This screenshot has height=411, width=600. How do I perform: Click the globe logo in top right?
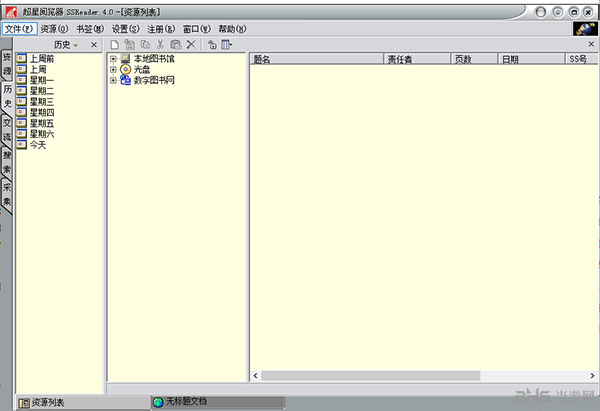[x=585, y=29]
